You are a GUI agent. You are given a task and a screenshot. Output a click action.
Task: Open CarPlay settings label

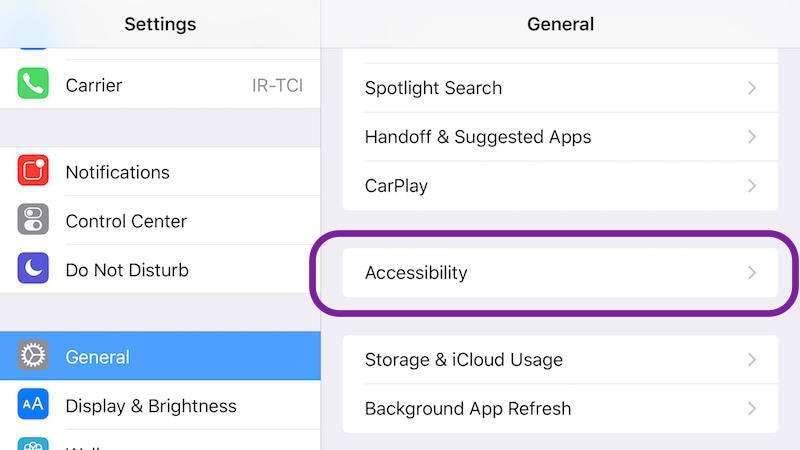[396, 186]
